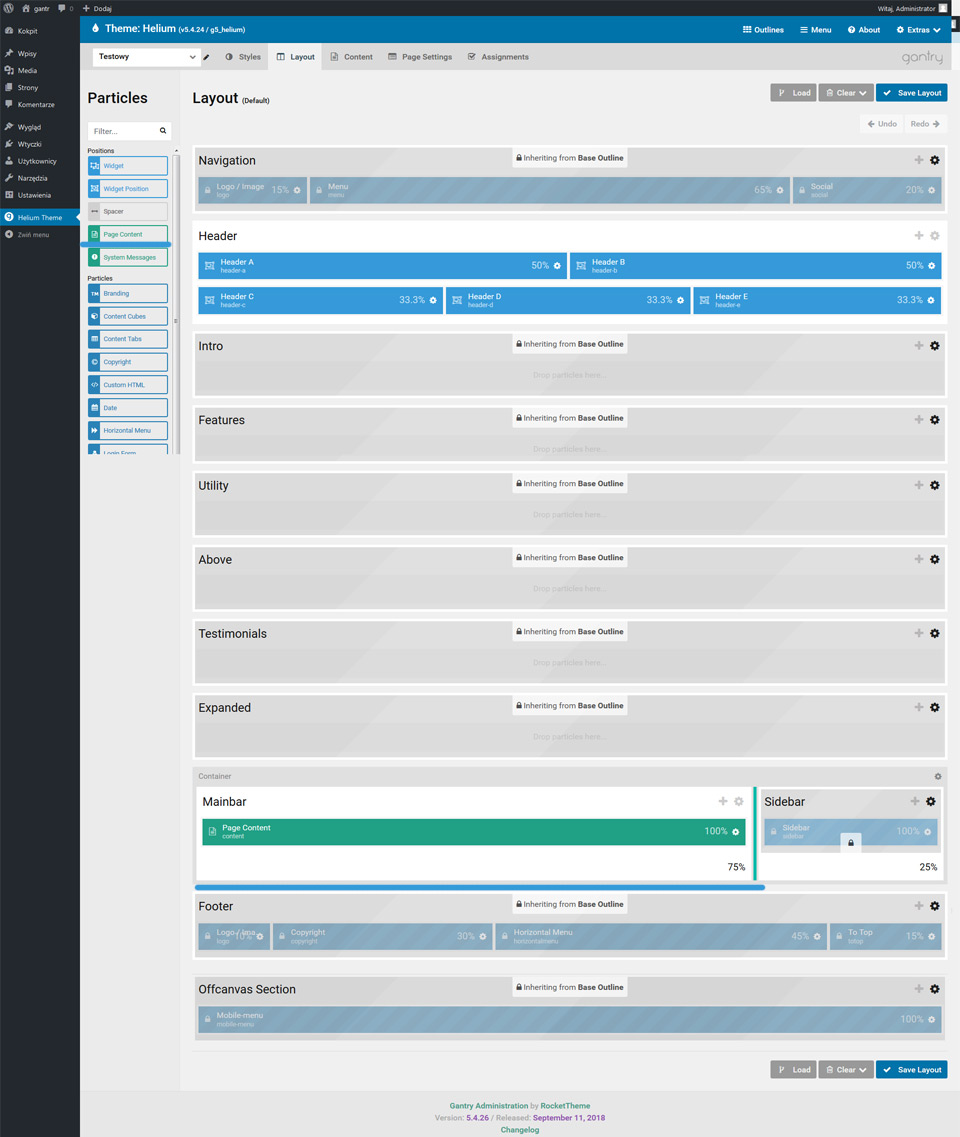Click the bottom Load button
Image resolution: width=960 pixels, height=1137 pixels.
pyautogui.click(x=794, y=1070)
